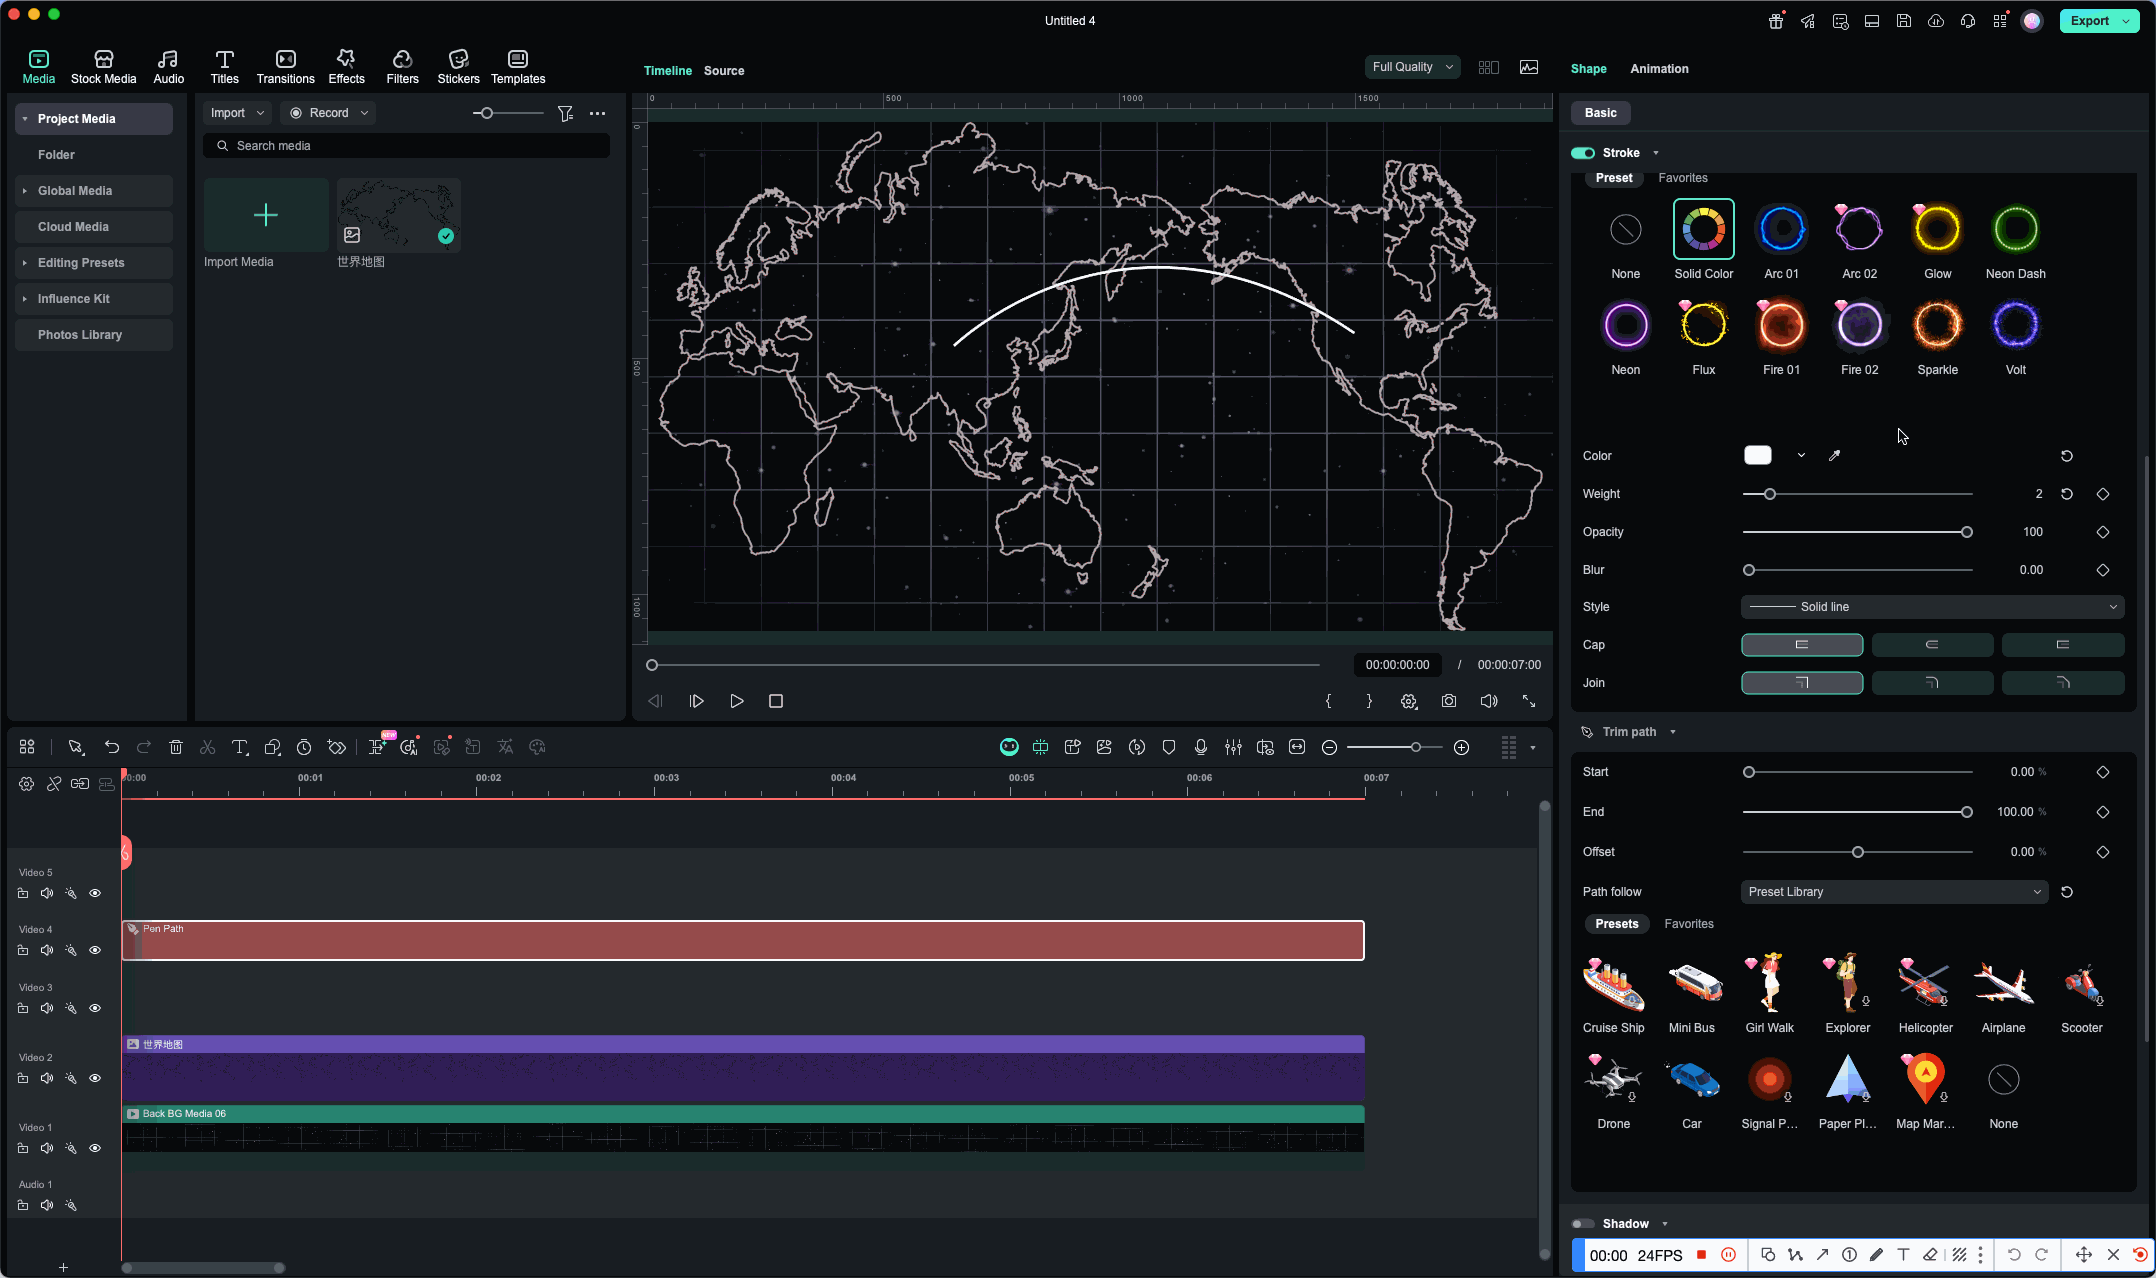
Task: Click the voiceover microphone icon in timeline toolbar
Action: tap(1201, 747)
